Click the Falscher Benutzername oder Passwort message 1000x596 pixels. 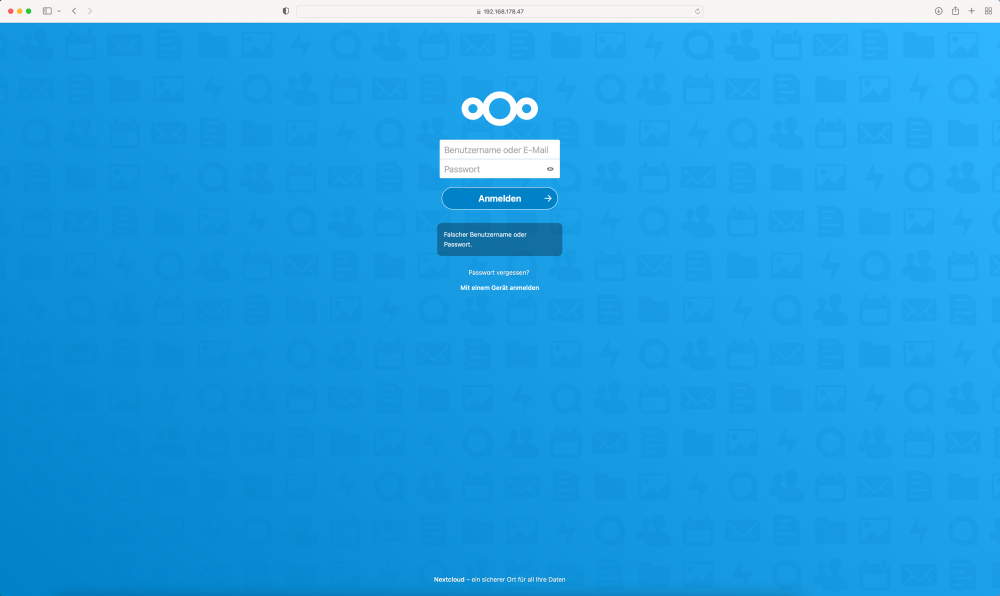click(x=499, y=239)
